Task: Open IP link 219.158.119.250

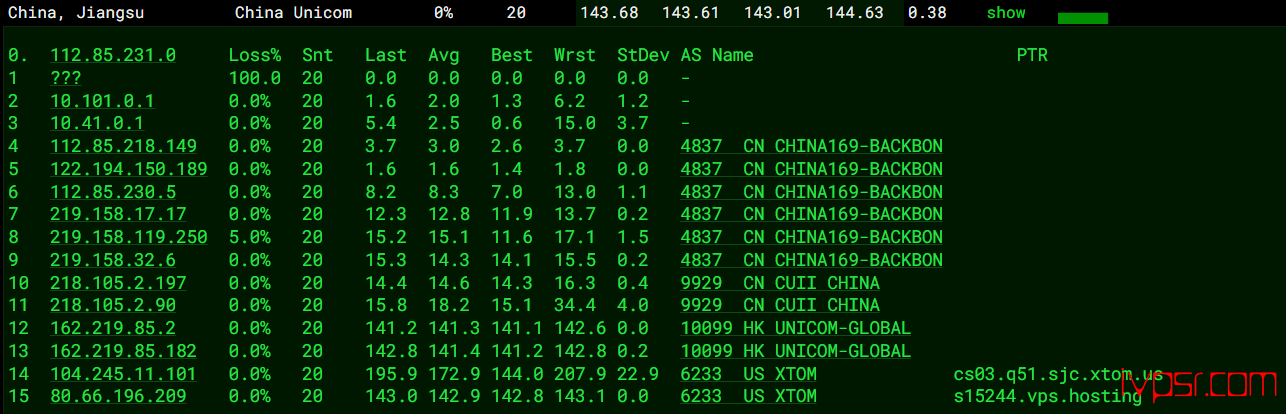Action: [129, 237]
